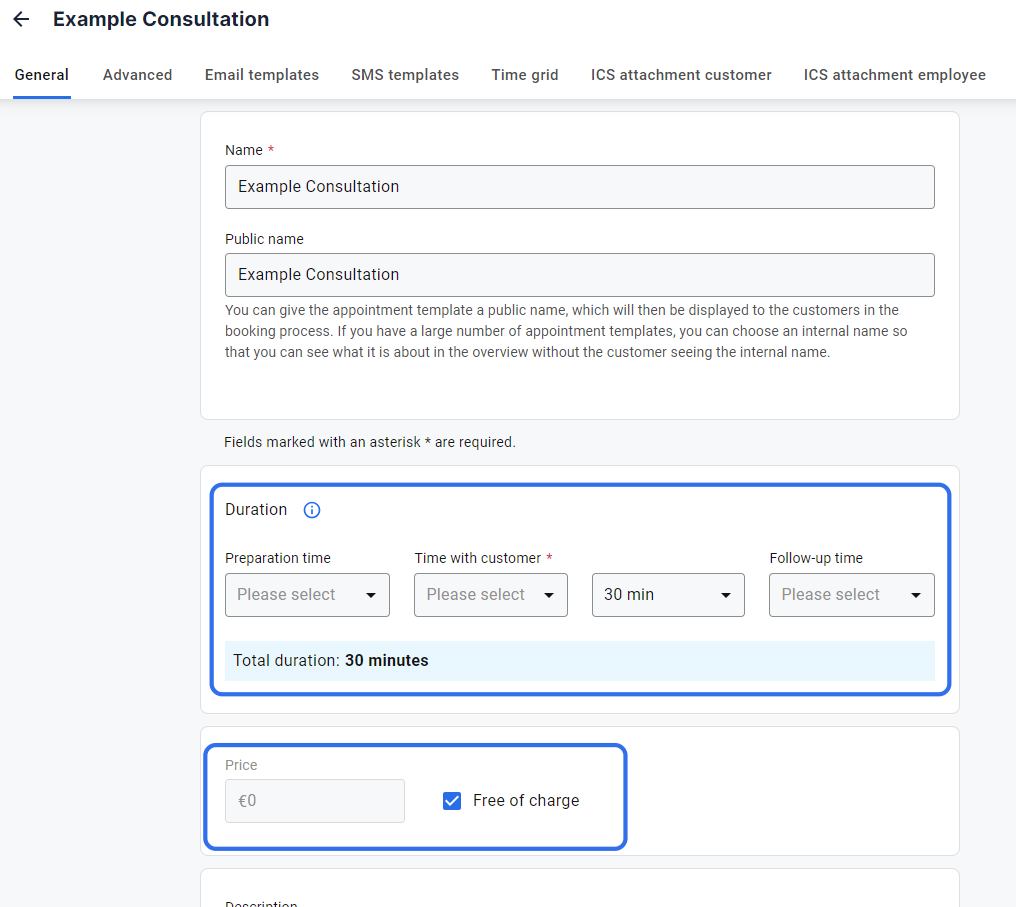Click the Name input field

(x=579, y=187)
